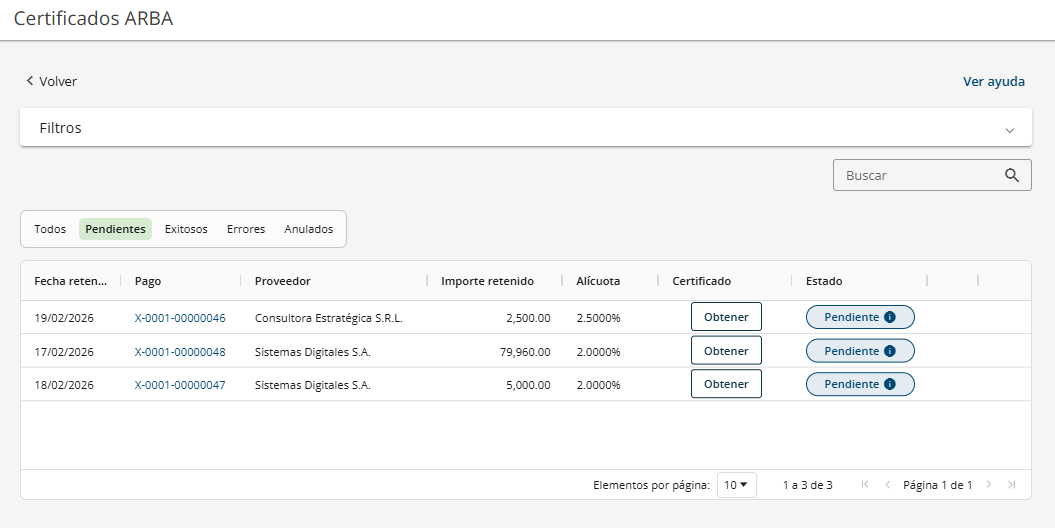Click info icon on 79,960.00 row status
The image size is (1055, 528).
point(890,351)
